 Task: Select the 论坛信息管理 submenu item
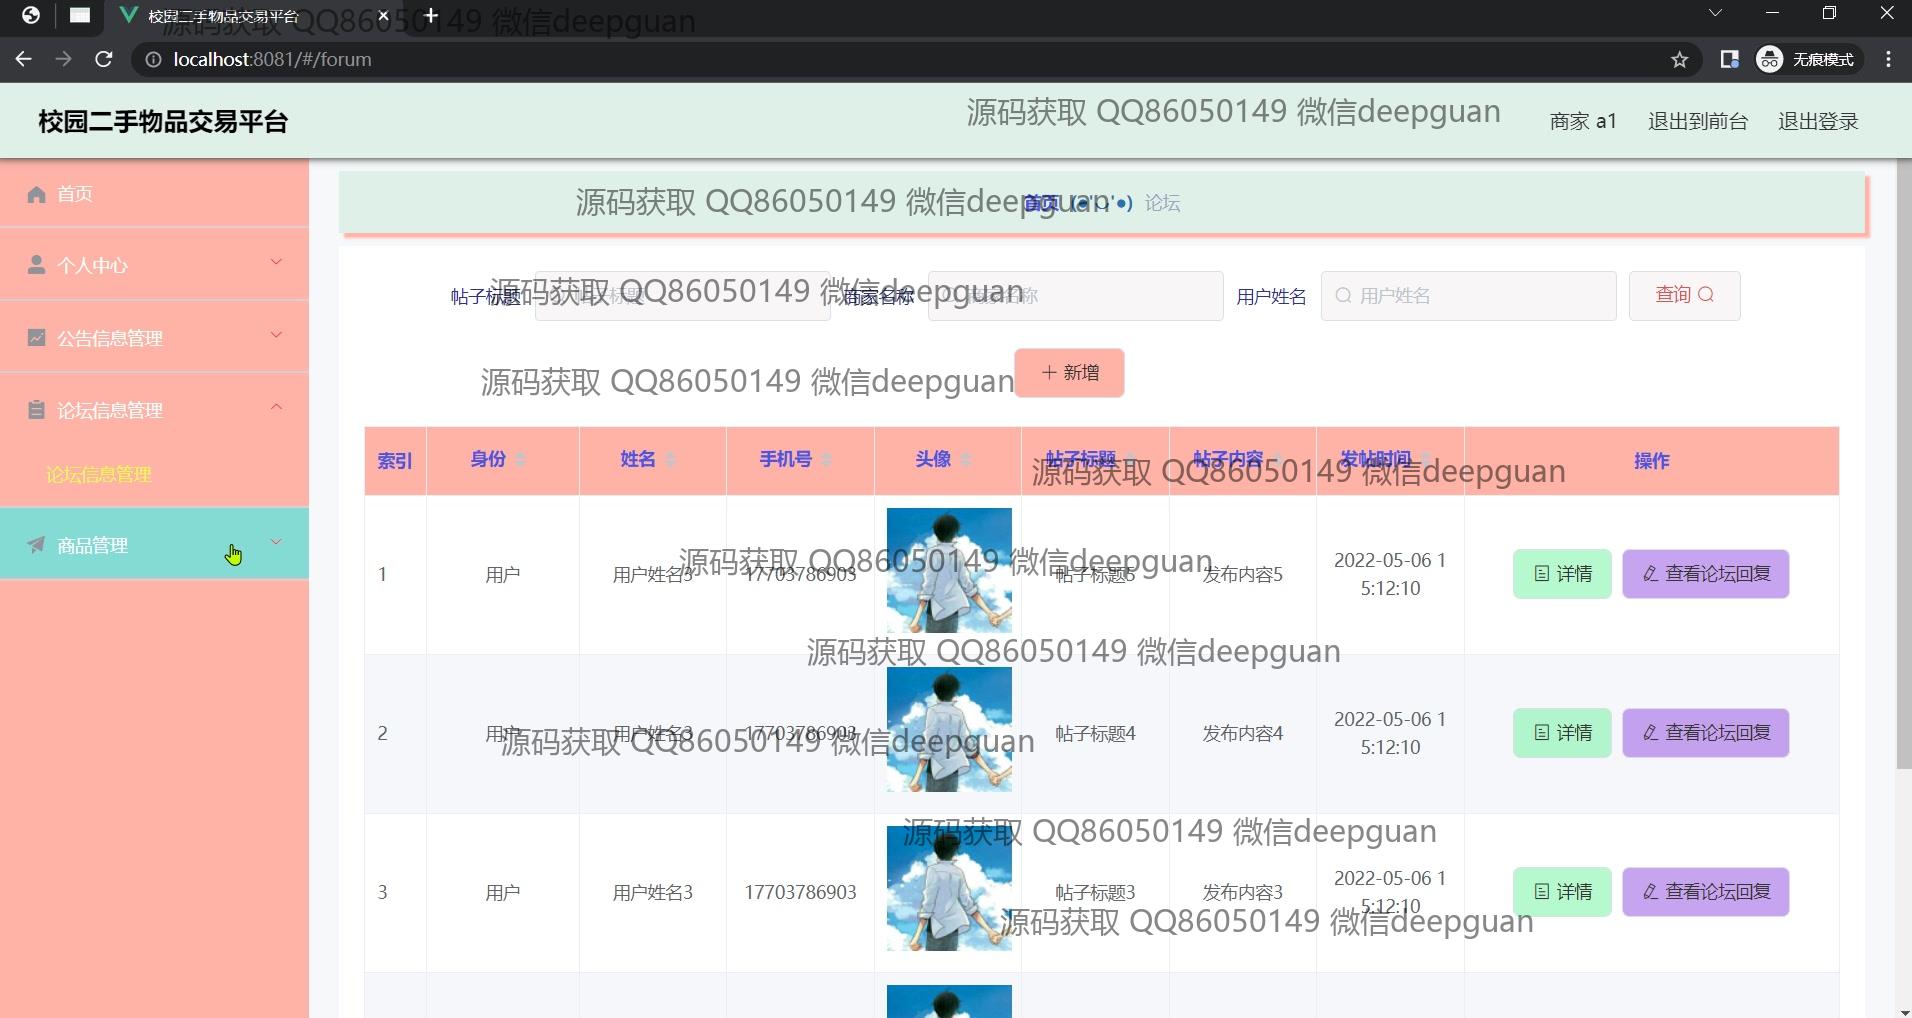[99, 475]
